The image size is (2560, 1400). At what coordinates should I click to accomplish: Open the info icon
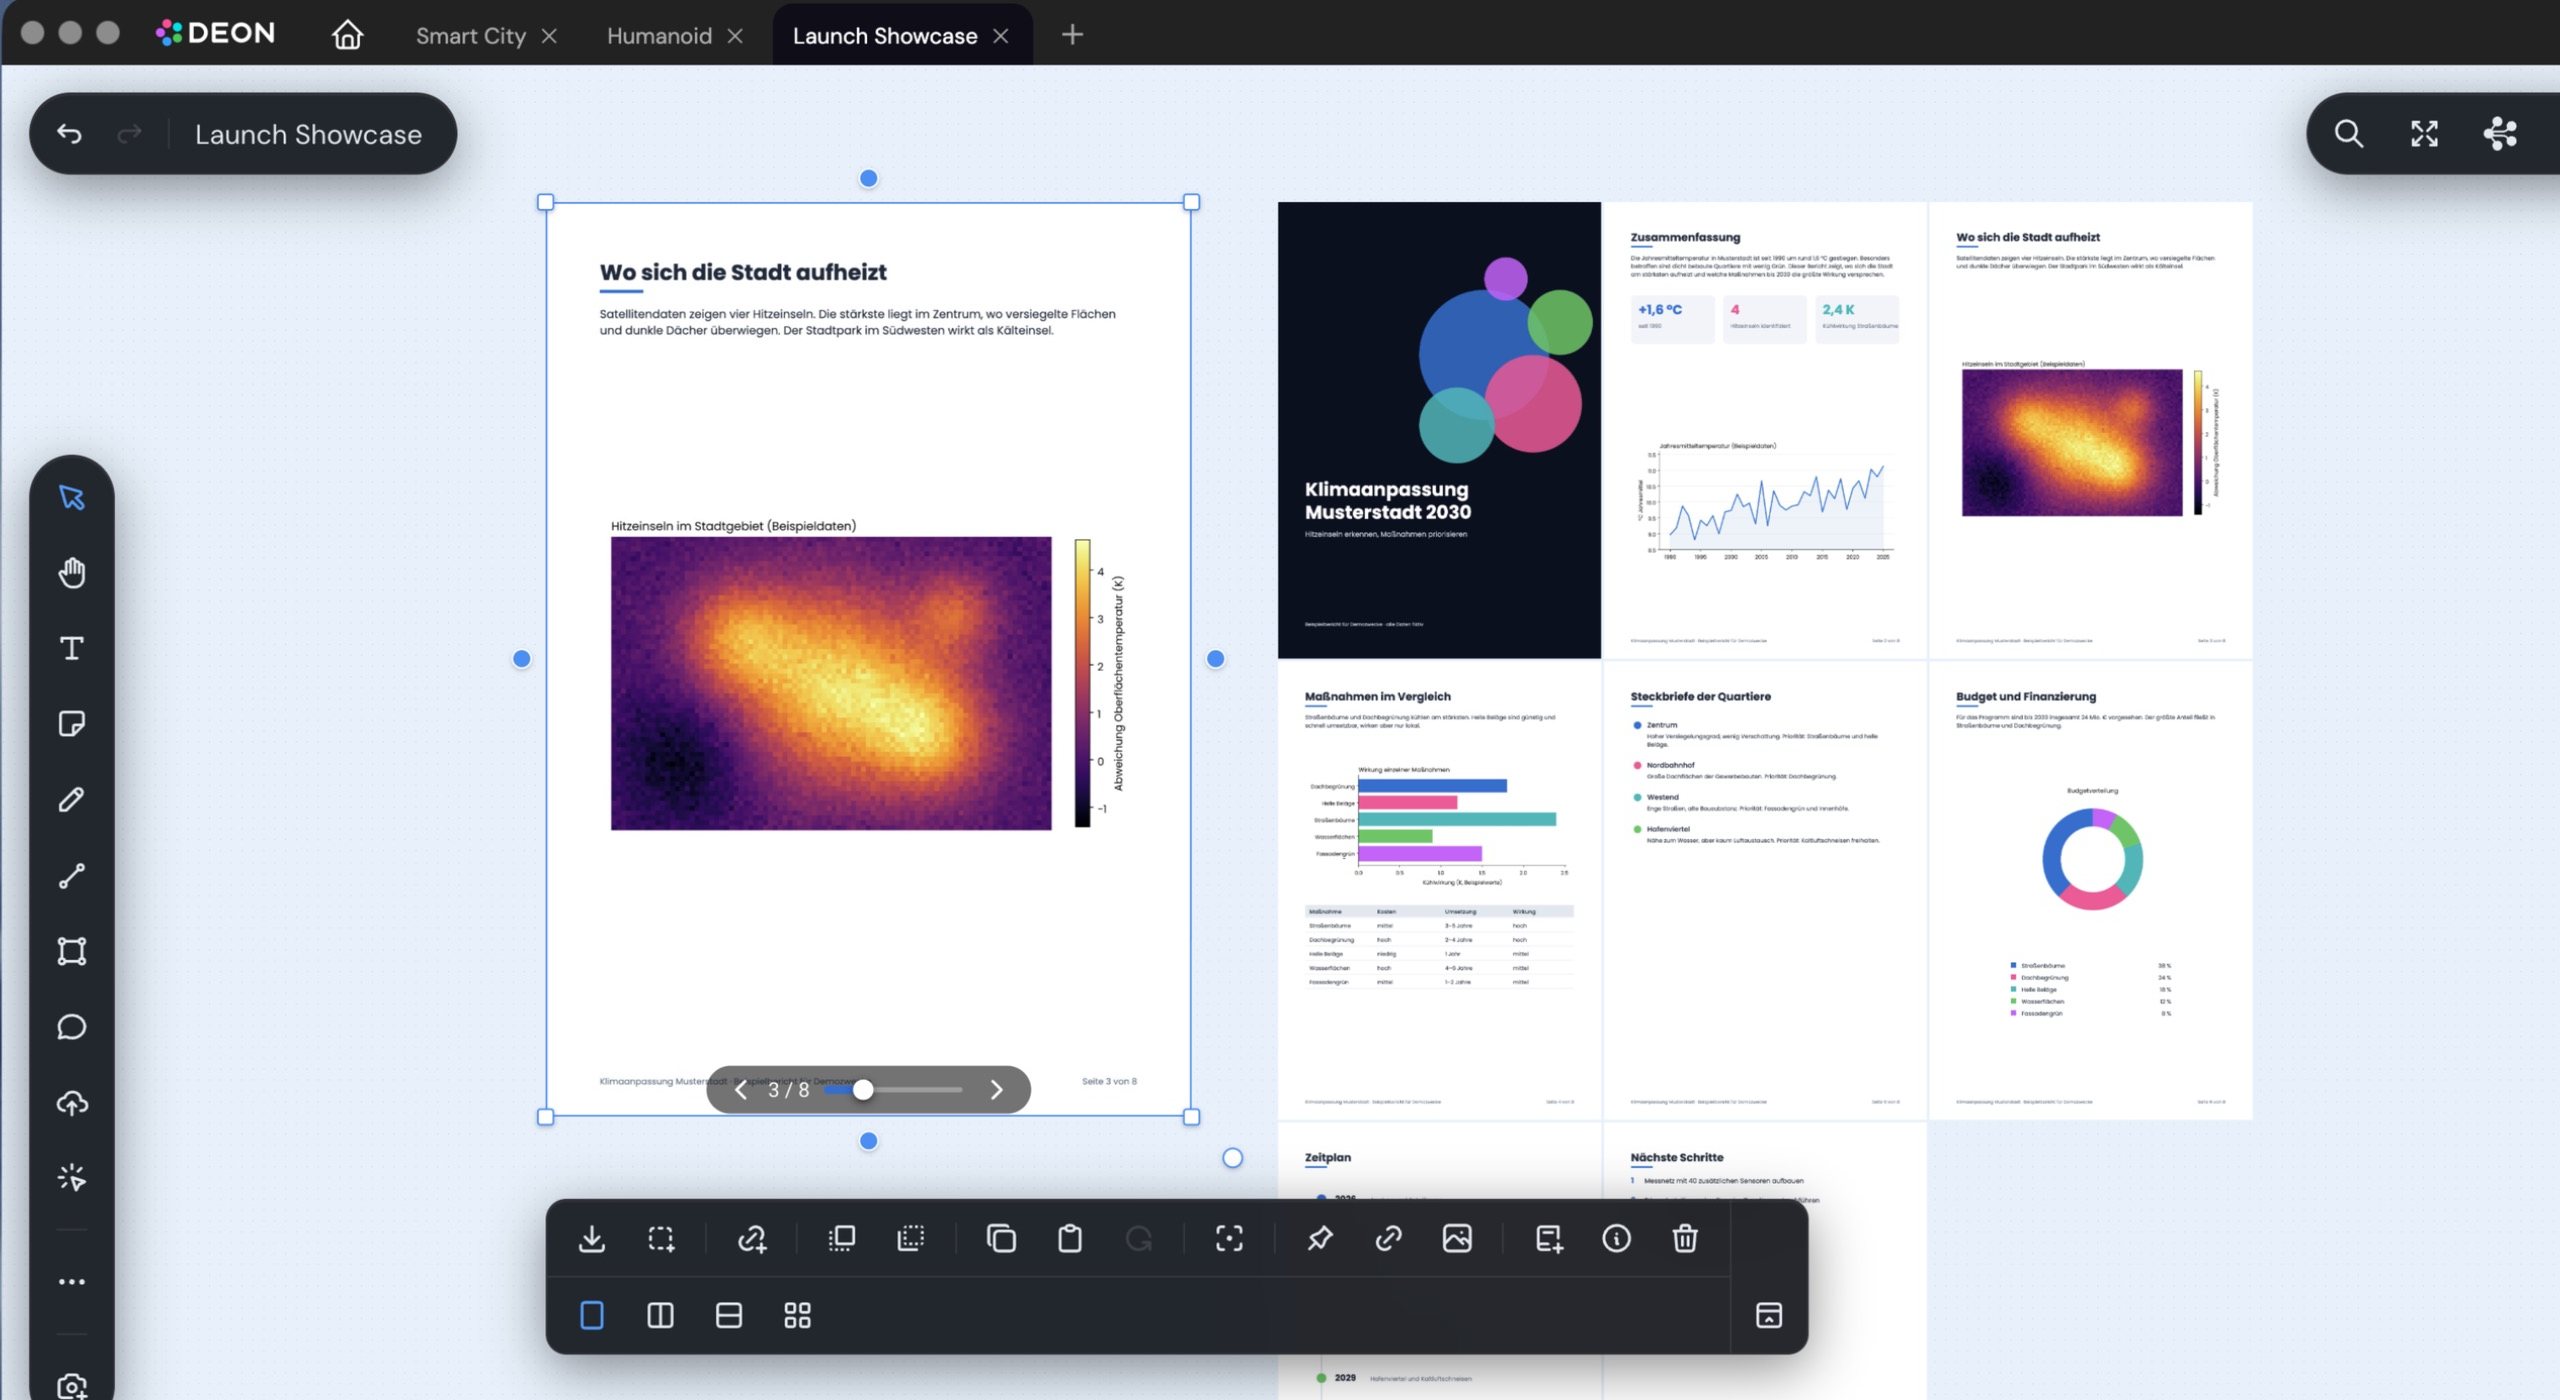tap(1616, 1238)
